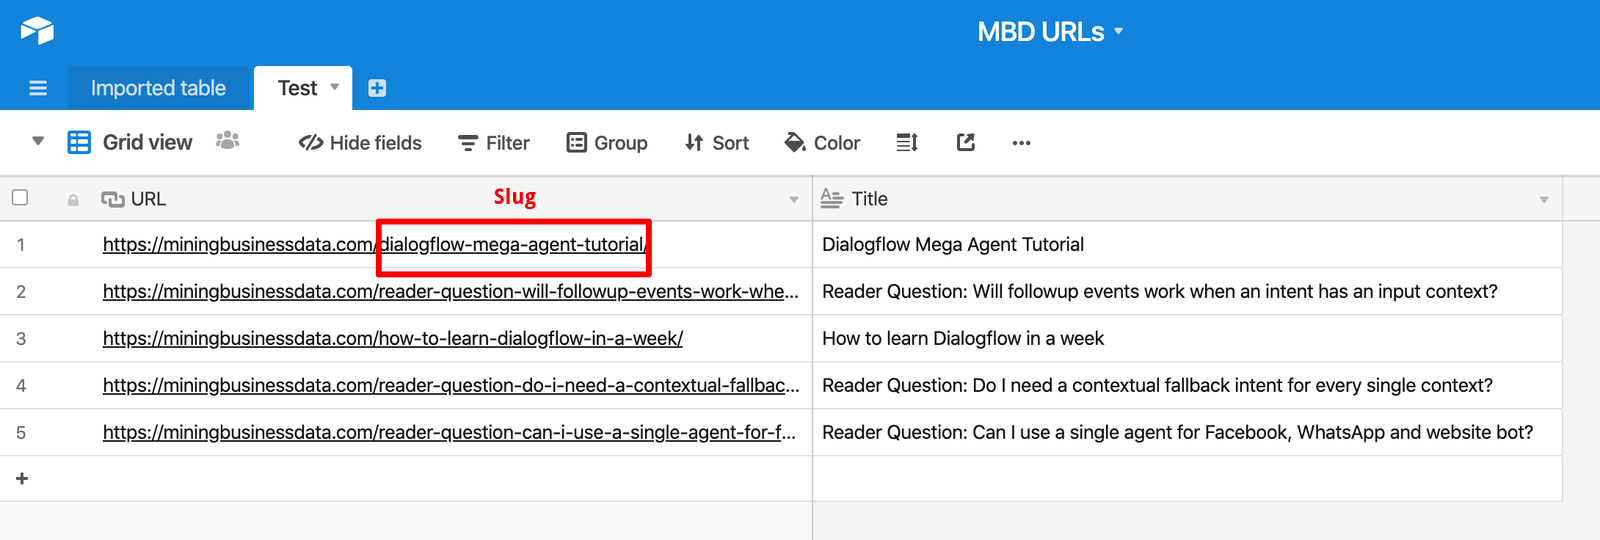This screenshot has width=1600, height=540.
Task: Click row number 3
Action: pos(21,339)
